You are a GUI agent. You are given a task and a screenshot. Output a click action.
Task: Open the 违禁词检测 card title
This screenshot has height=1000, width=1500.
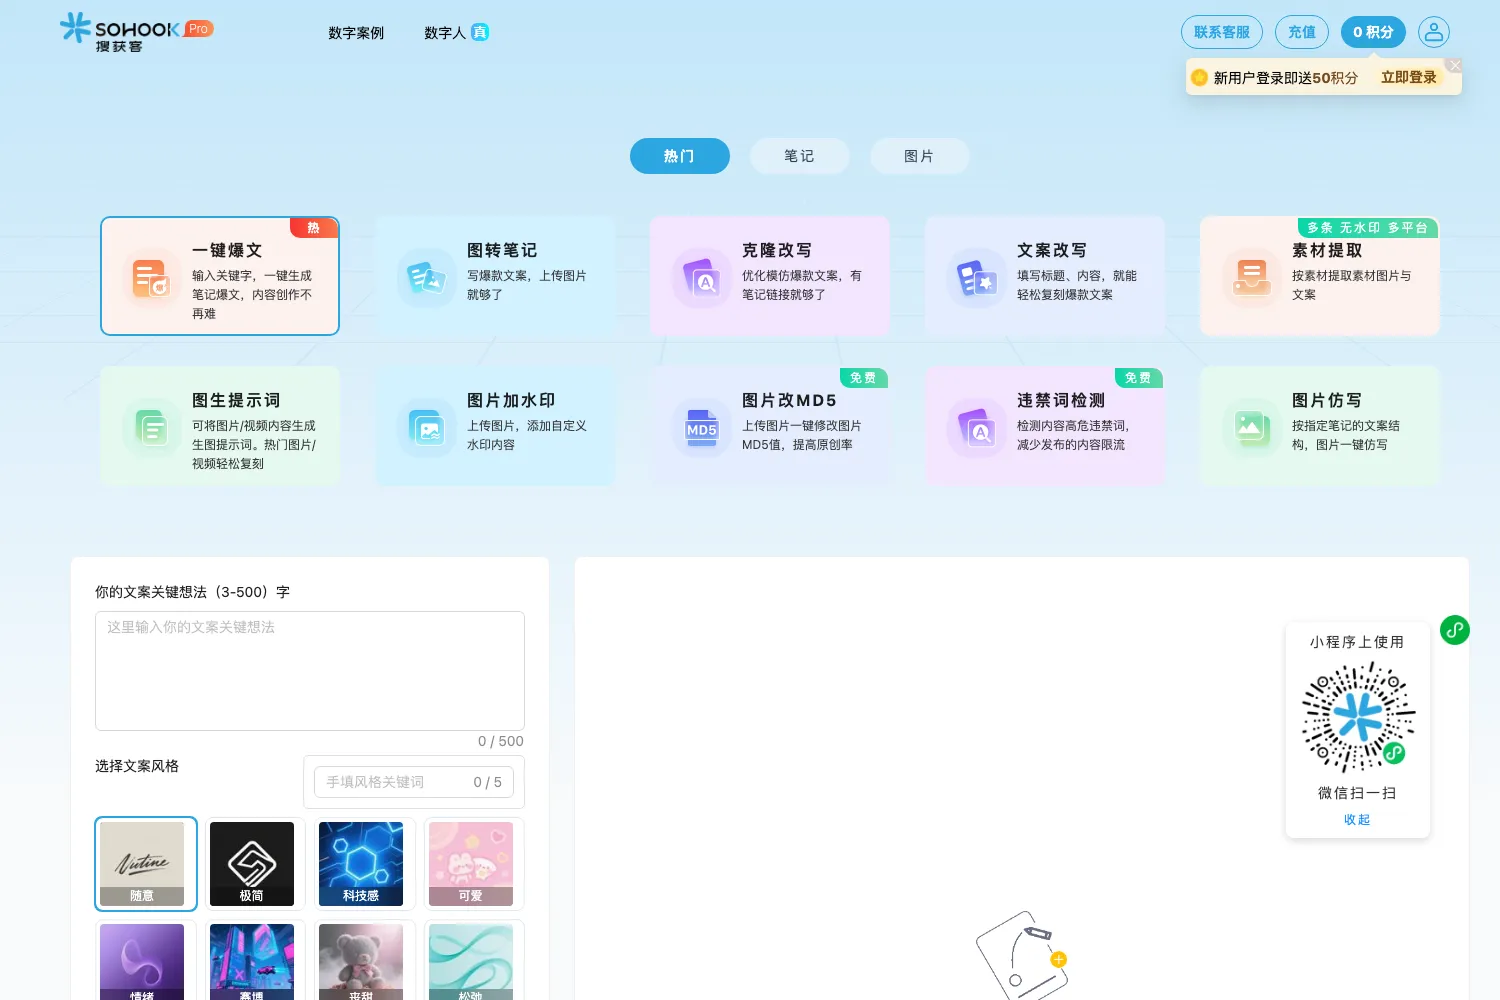[1061, 400]
